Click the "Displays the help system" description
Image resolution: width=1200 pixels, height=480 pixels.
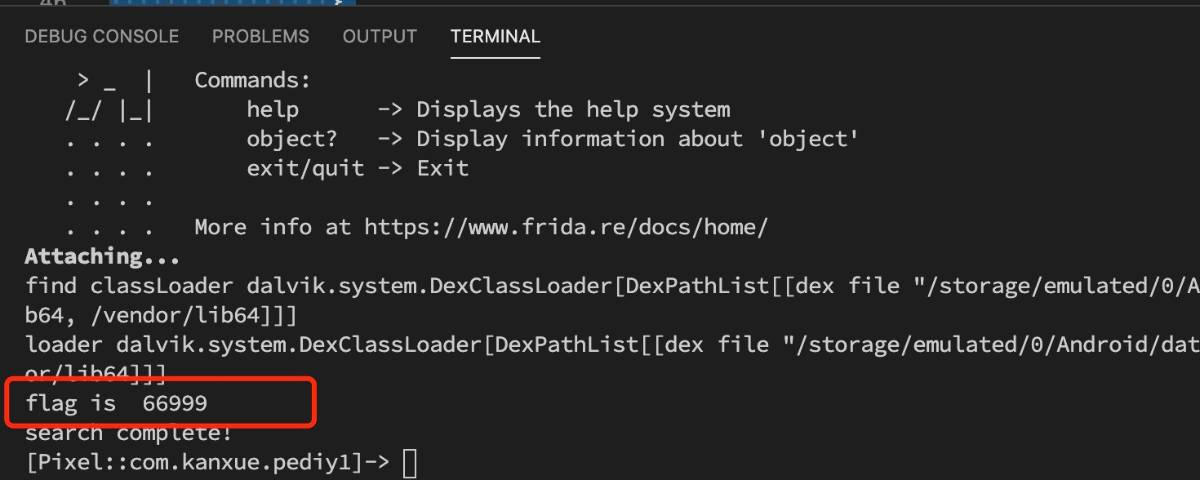(x=573, y=109)
